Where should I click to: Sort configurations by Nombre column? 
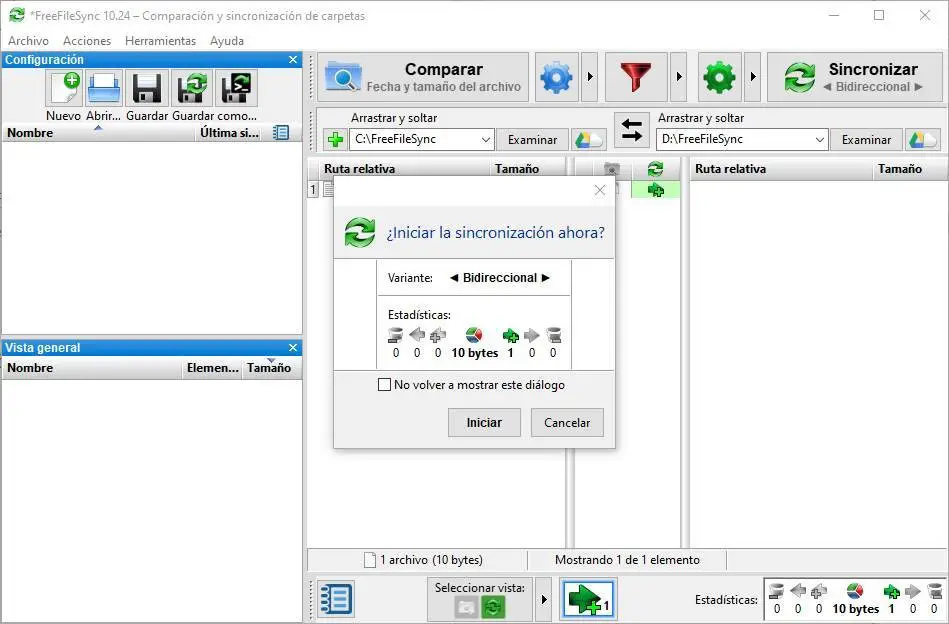click(98, 133)
